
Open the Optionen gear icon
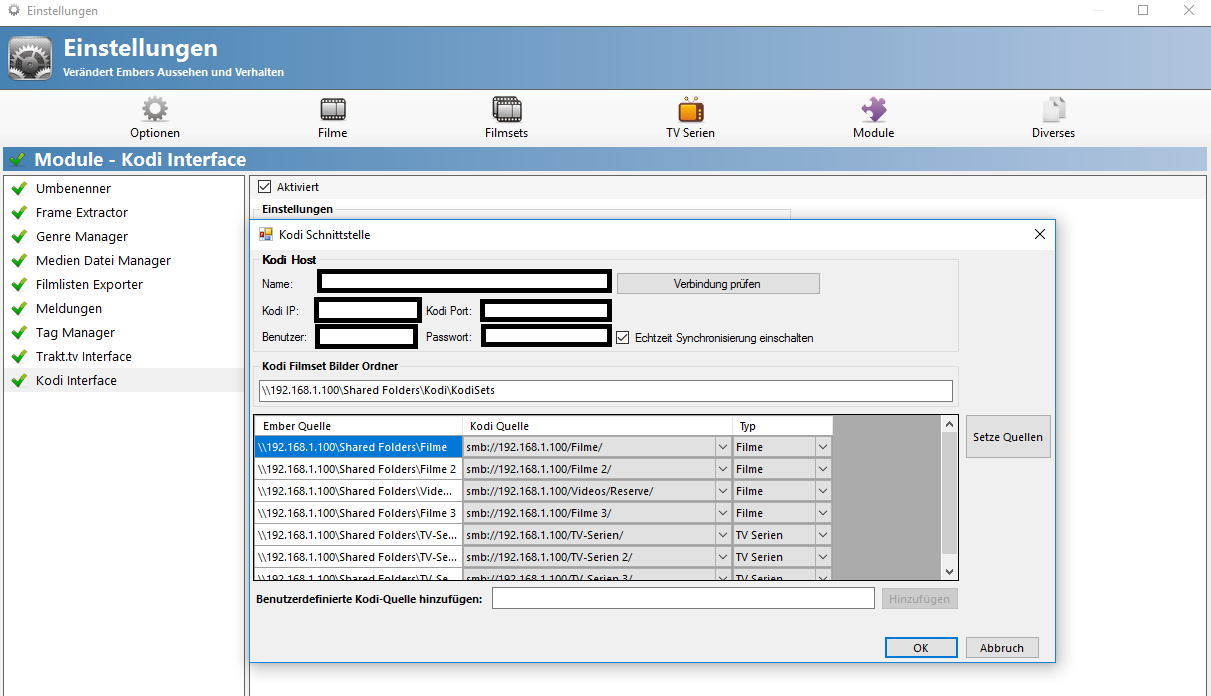pos(155,109)
